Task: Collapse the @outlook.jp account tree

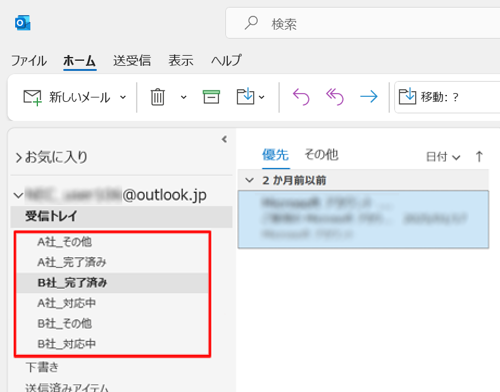Action: [x=18, y=195]
